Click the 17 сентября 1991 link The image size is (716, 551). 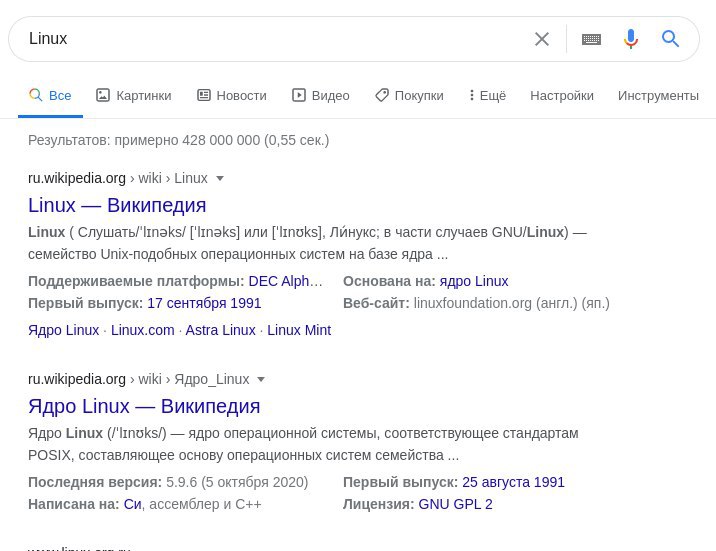point(204,303)
